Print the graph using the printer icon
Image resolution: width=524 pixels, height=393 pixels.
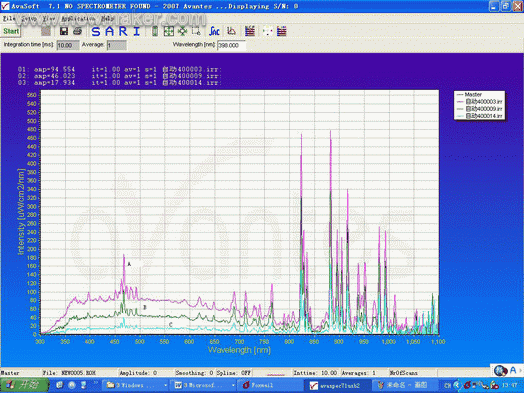pyautogui.click(x=78, y=31)
